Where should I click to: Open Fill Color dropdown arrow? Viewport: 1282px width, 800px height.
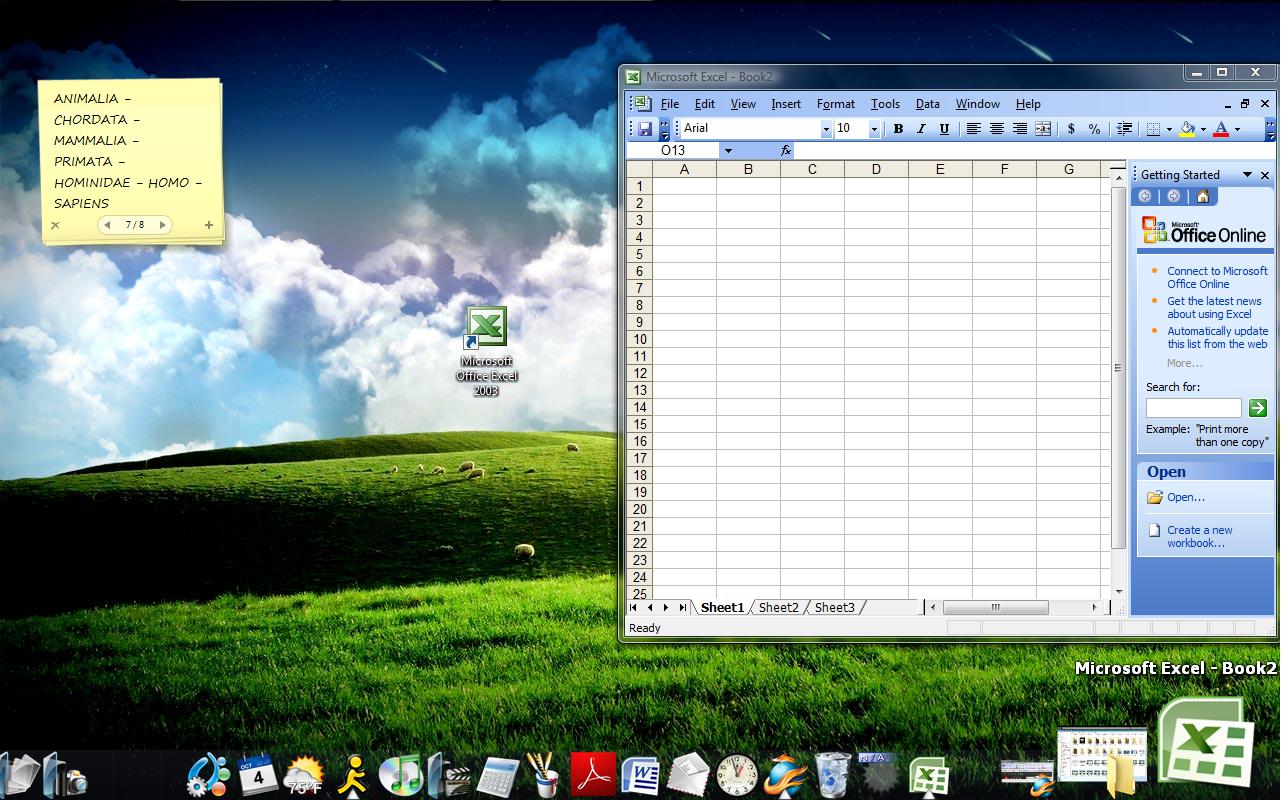[1203, 129]
